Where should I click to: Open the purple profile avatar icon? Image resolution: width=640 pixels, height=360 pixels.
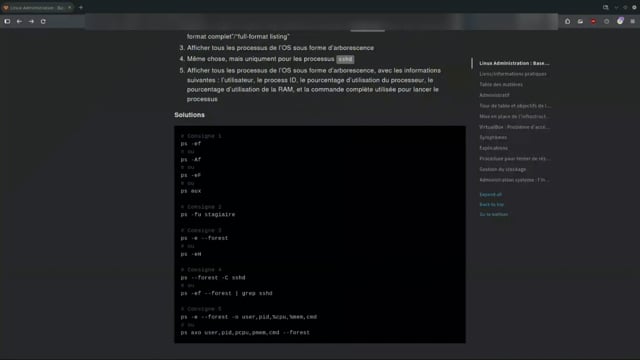pyautogui.click(x=620, y=21)
